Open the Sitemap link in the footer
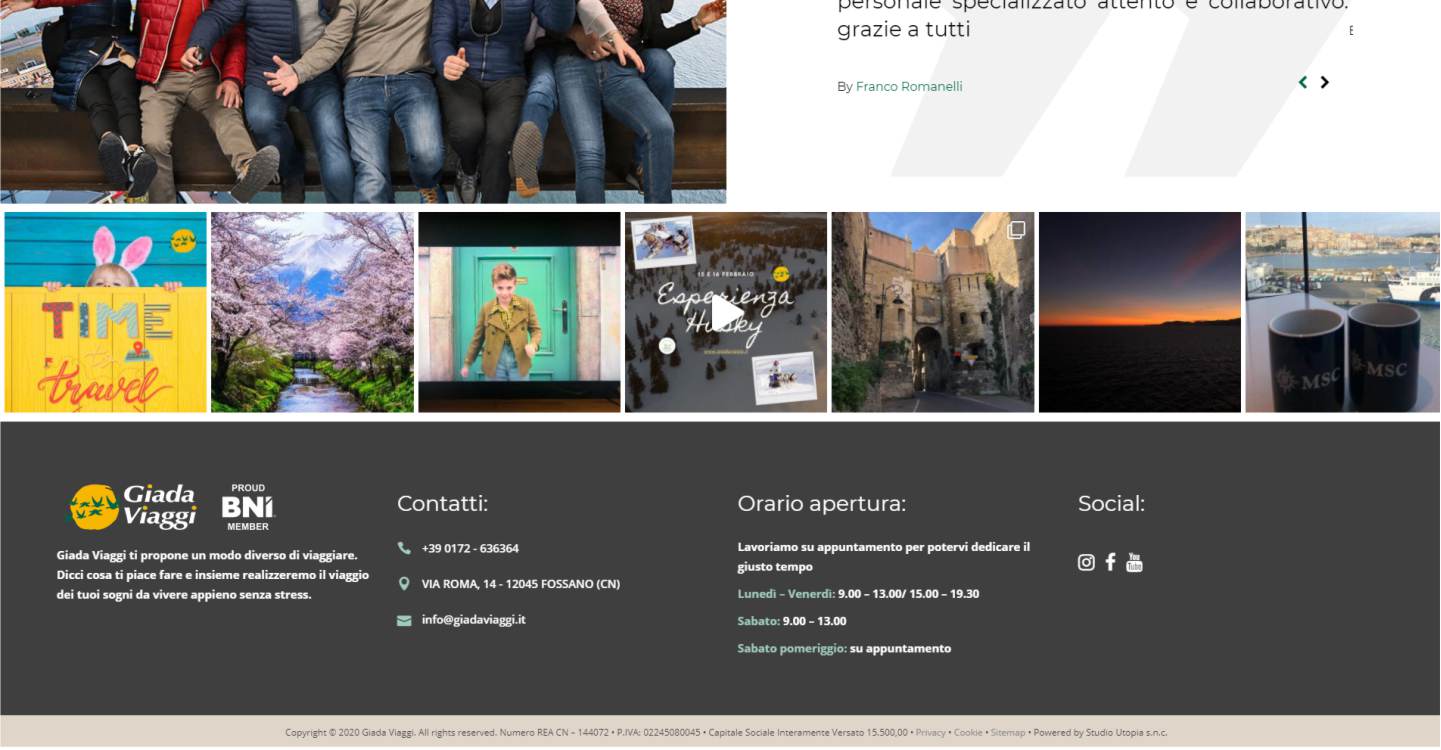1441x750 pixels. coord(1008,733)
